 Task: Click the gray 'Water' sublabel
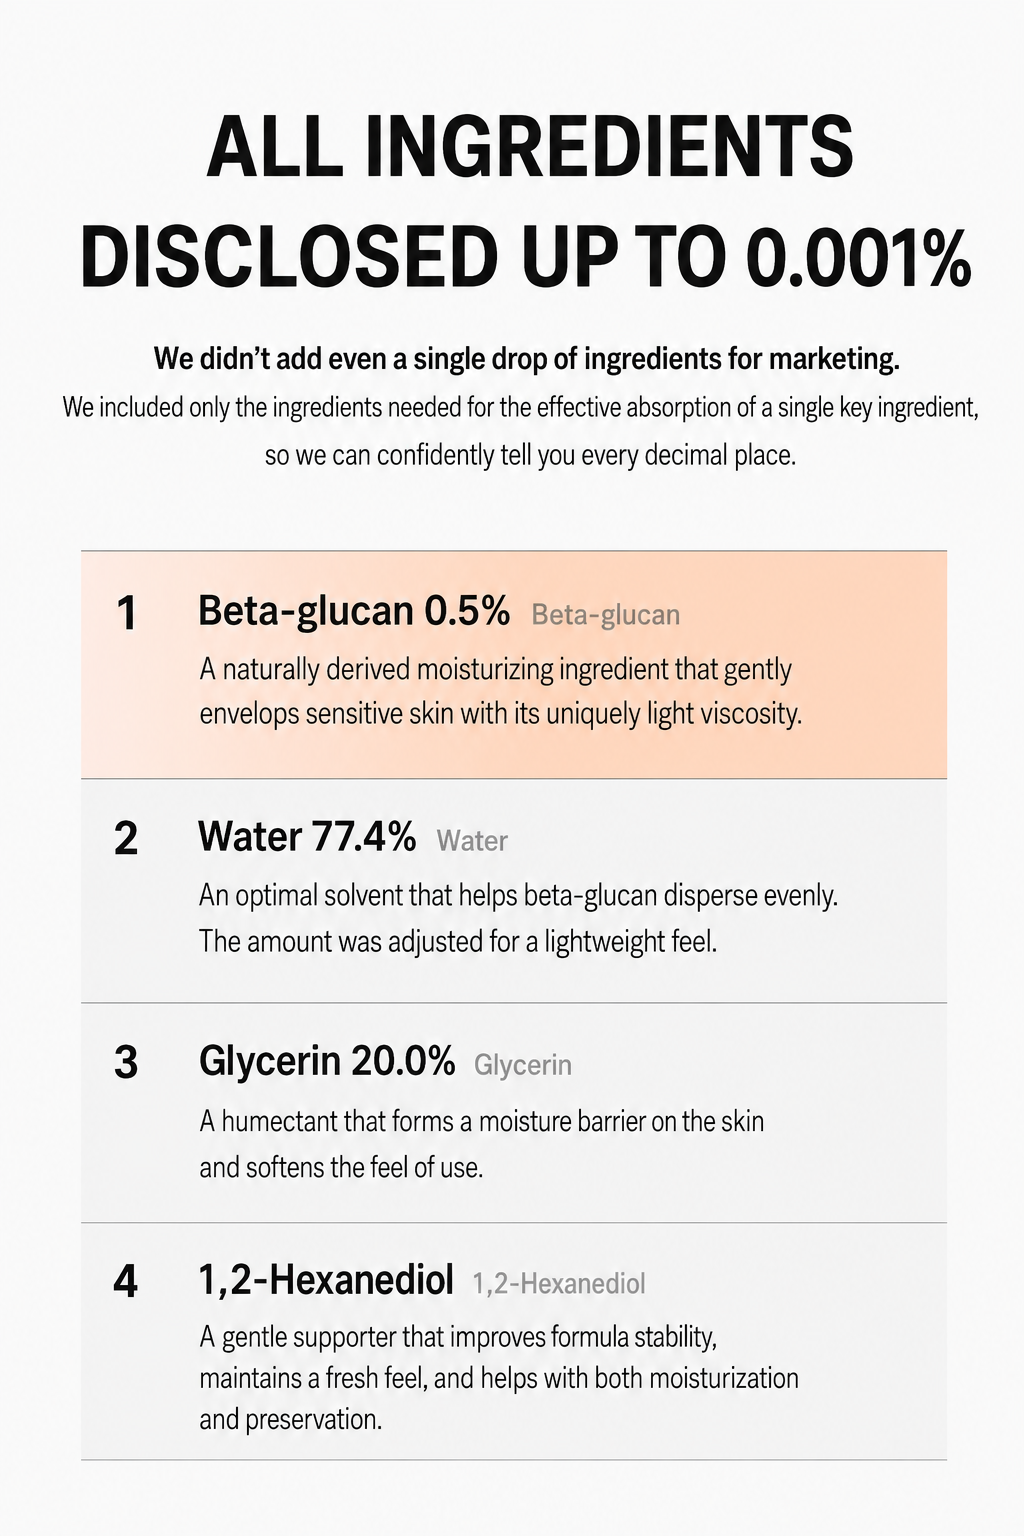472,841
